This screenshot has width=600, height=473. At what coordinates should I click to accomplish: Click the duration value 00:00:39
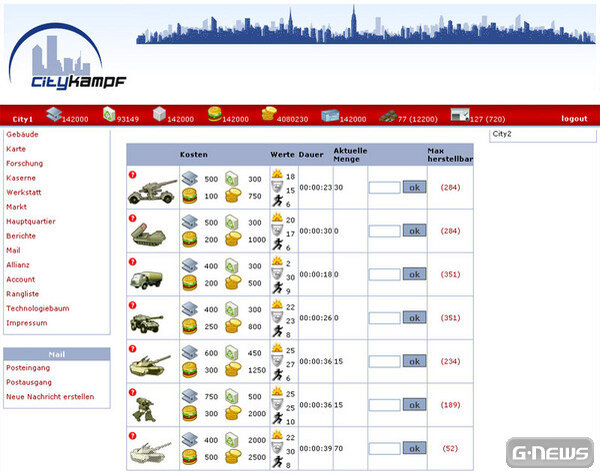(x=316, y=449)
